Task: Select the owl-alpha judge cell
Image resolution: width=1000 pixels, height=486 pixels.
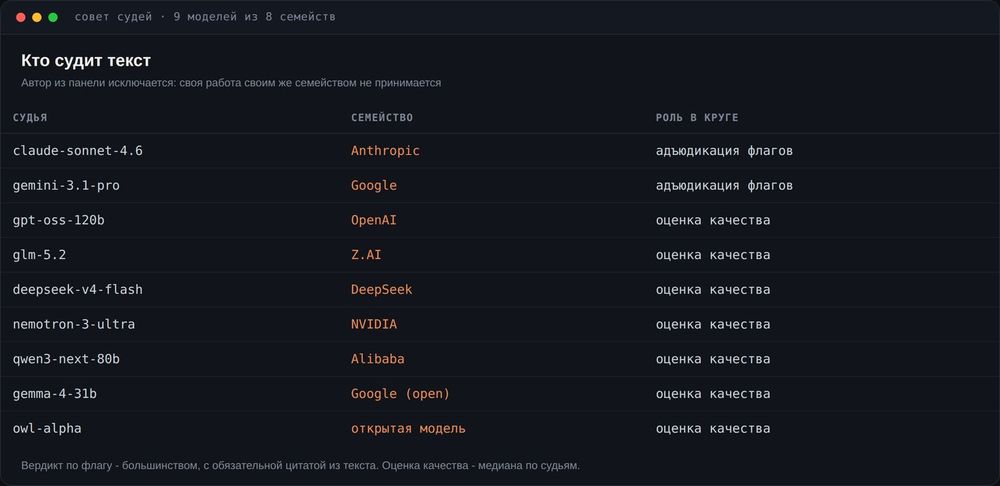Action: (47, 429)
